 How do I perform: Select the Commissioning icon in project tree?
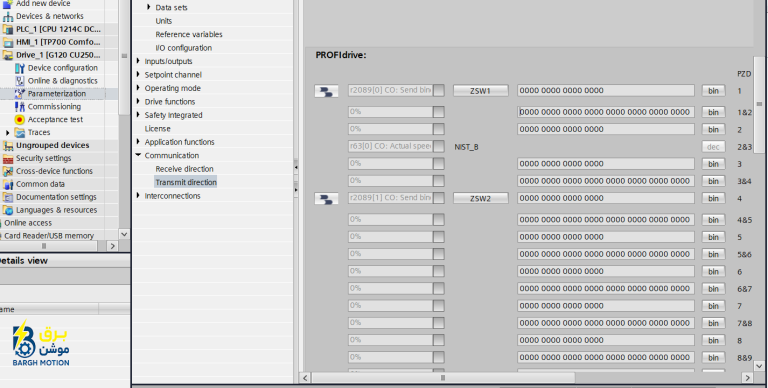point(20,107)
